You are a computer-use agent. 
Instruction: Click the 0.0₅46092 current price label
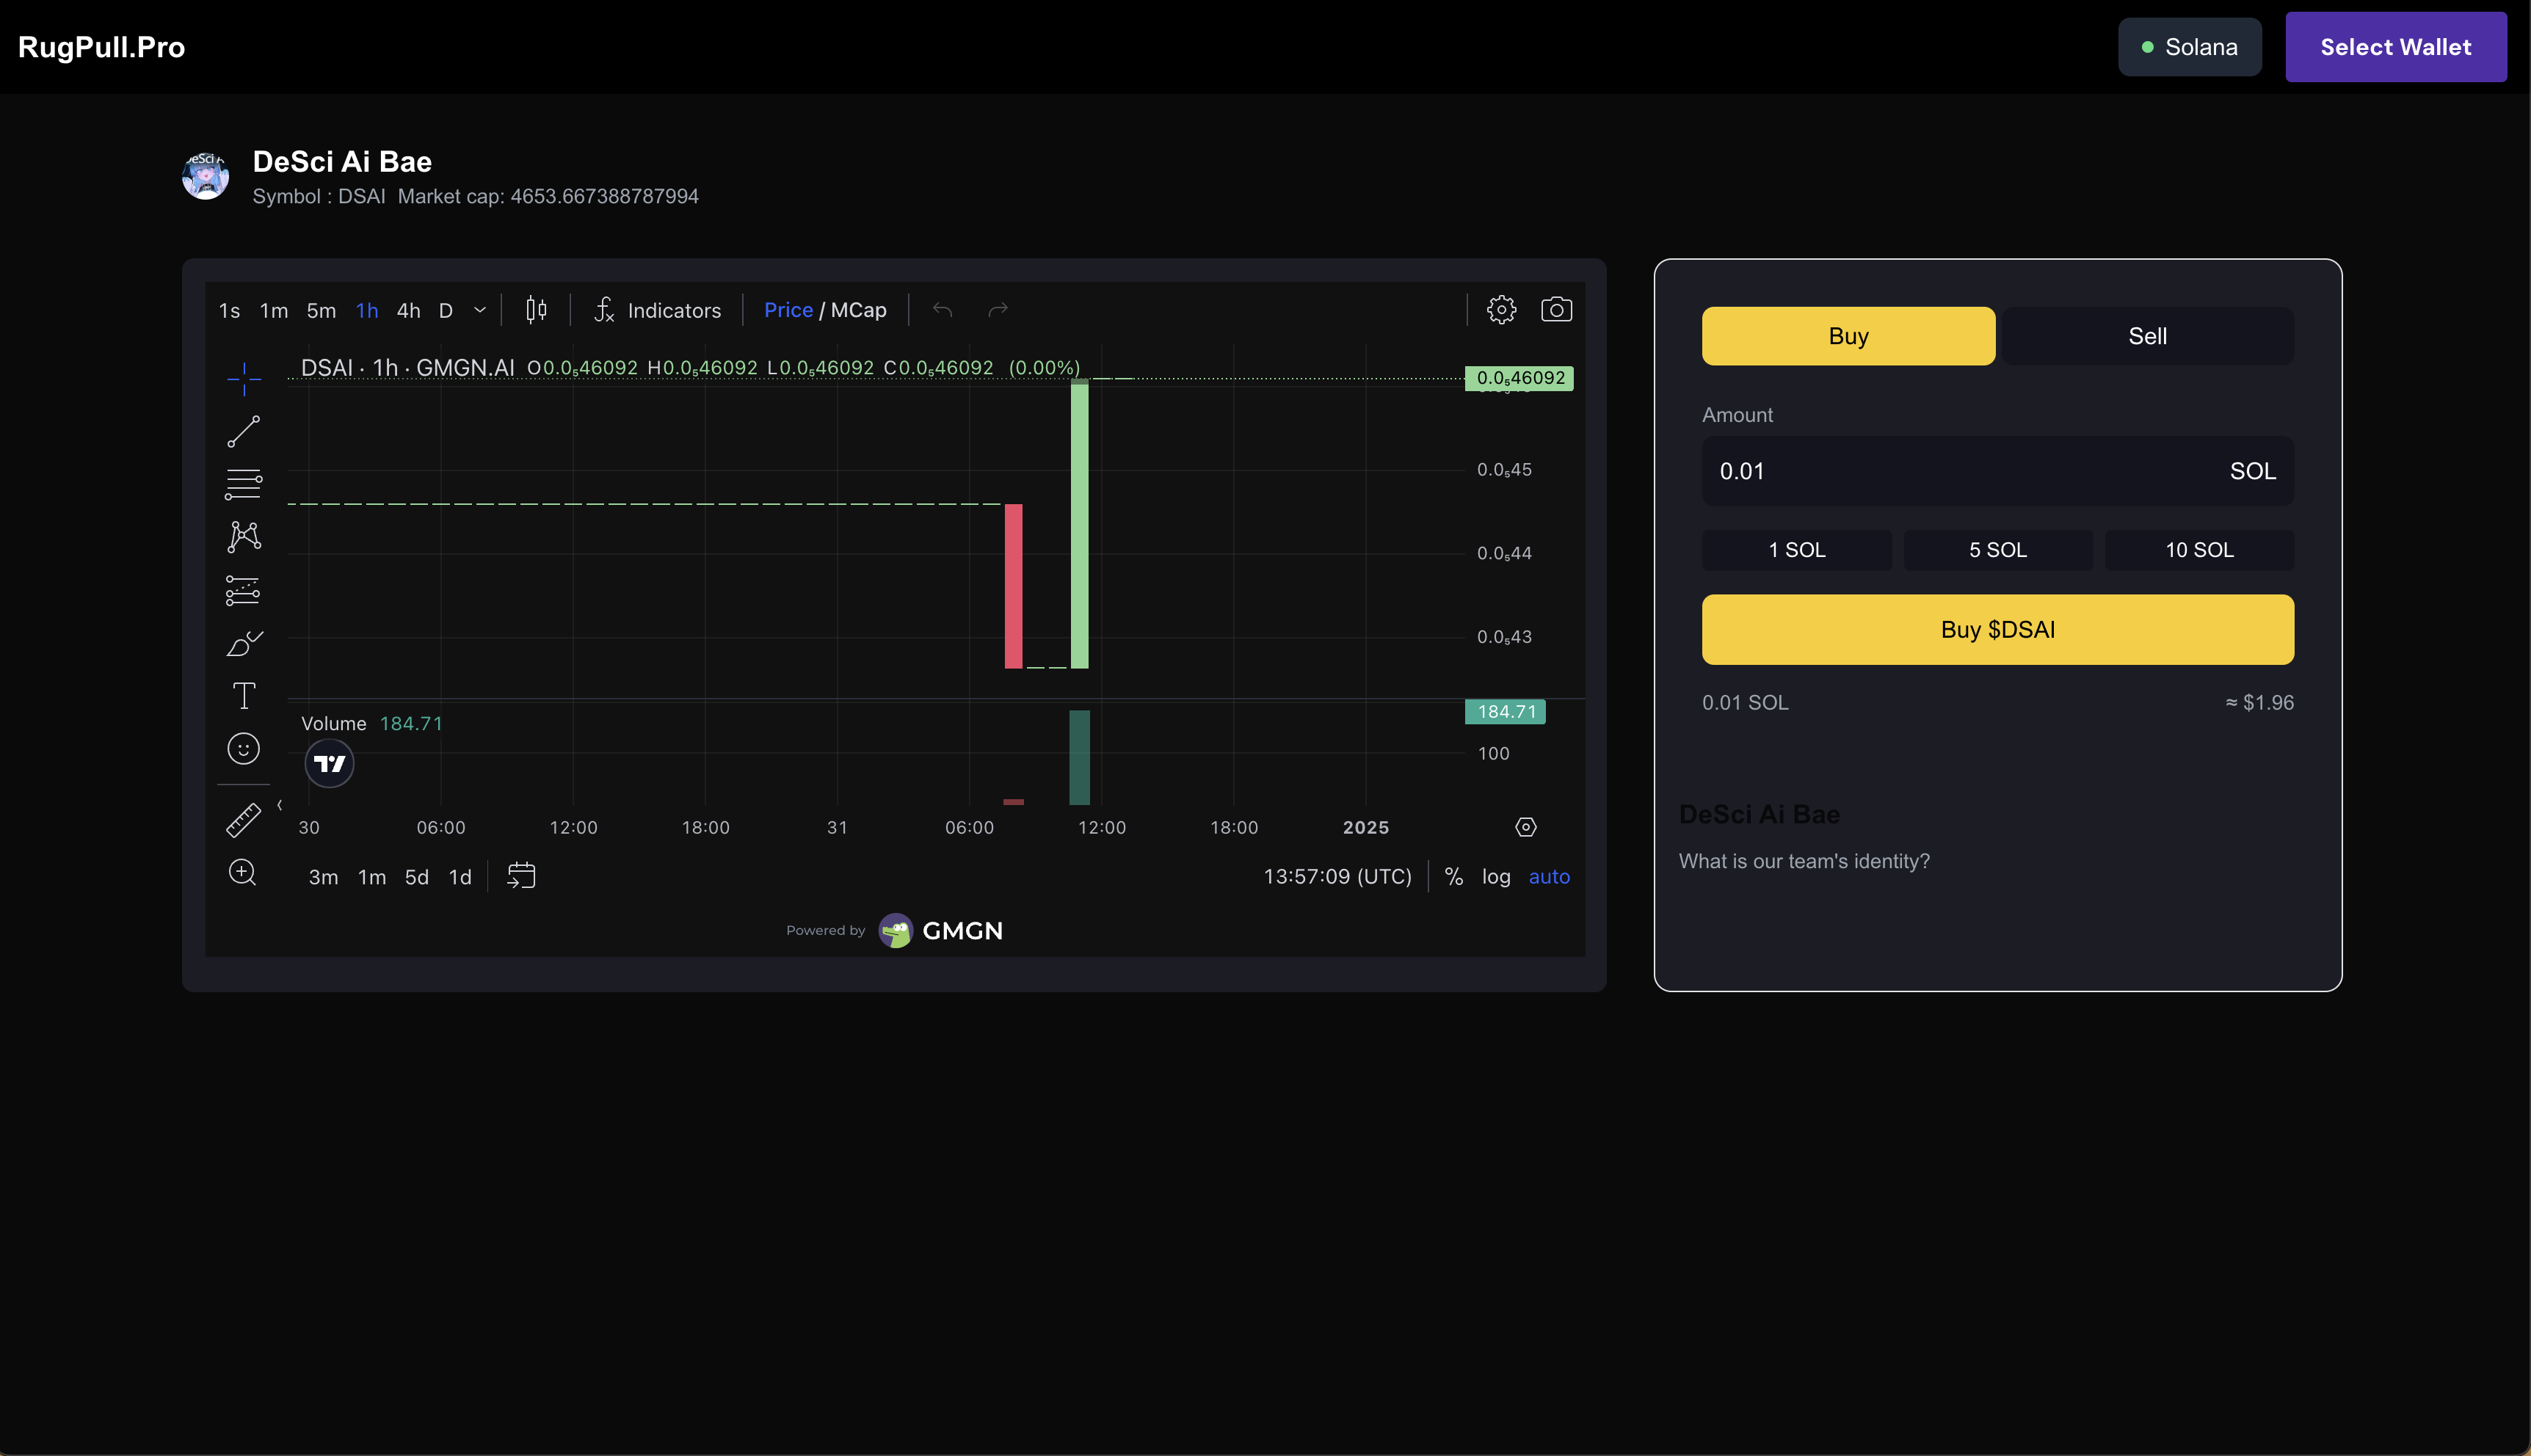[x=1519, y=378]
